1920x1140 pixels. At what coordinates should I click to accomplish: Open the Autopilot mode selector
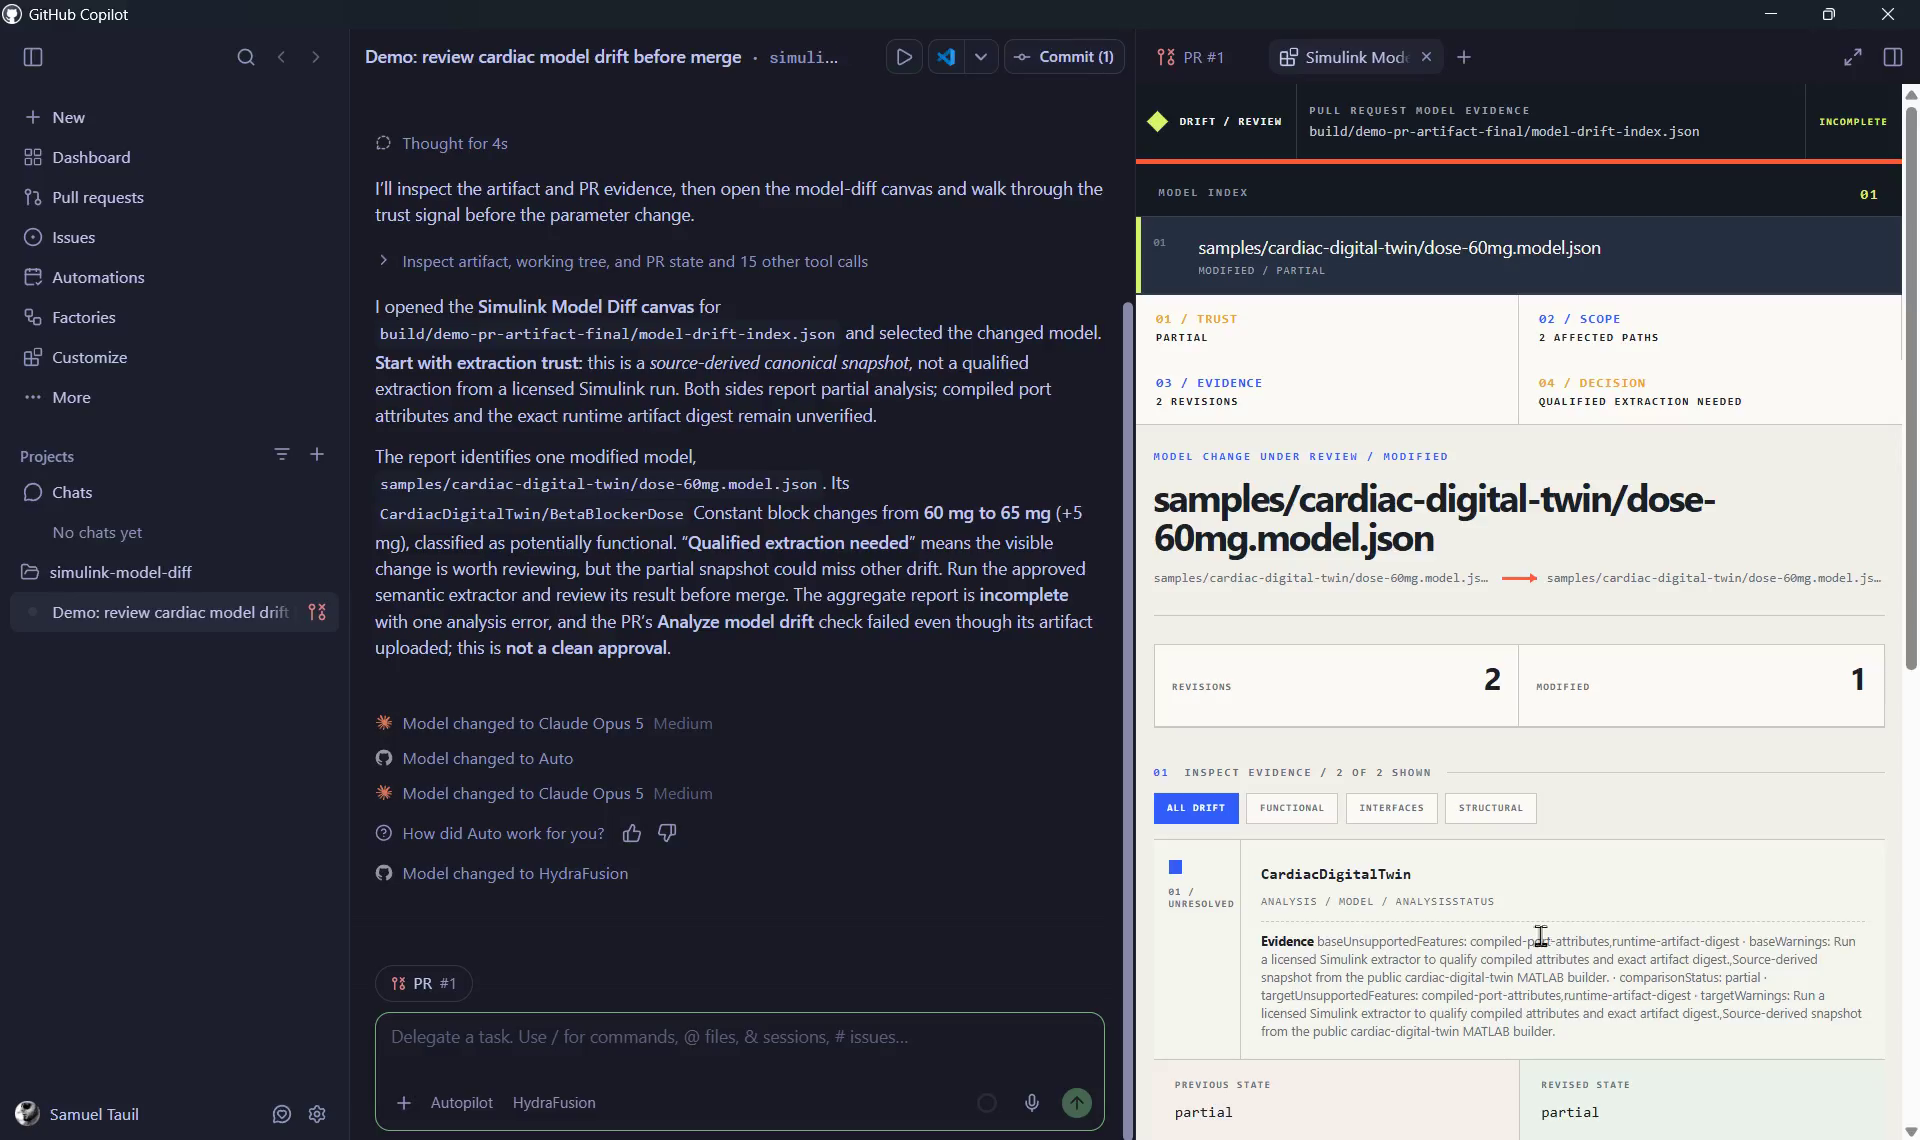tap(462, 1103)
